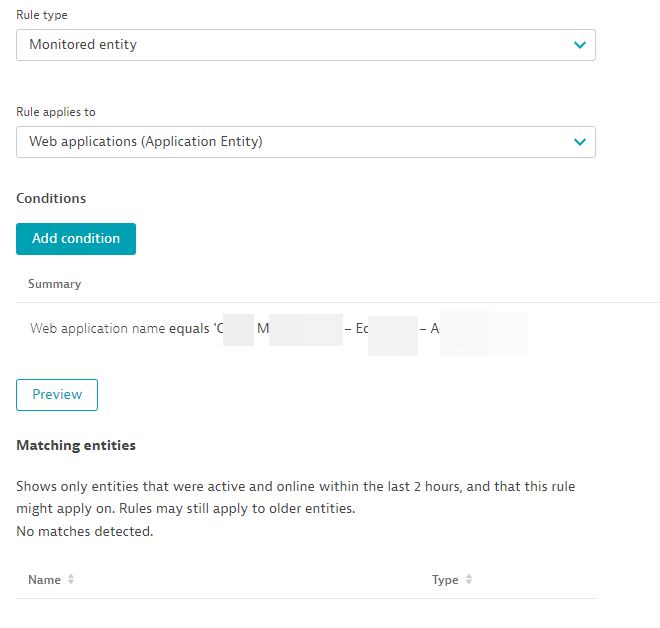Image resolution: width=660 pixels, height=628 pixels.
Task: Click the Rule applies to chevron arrow
Action: click(x=579, y=142)
